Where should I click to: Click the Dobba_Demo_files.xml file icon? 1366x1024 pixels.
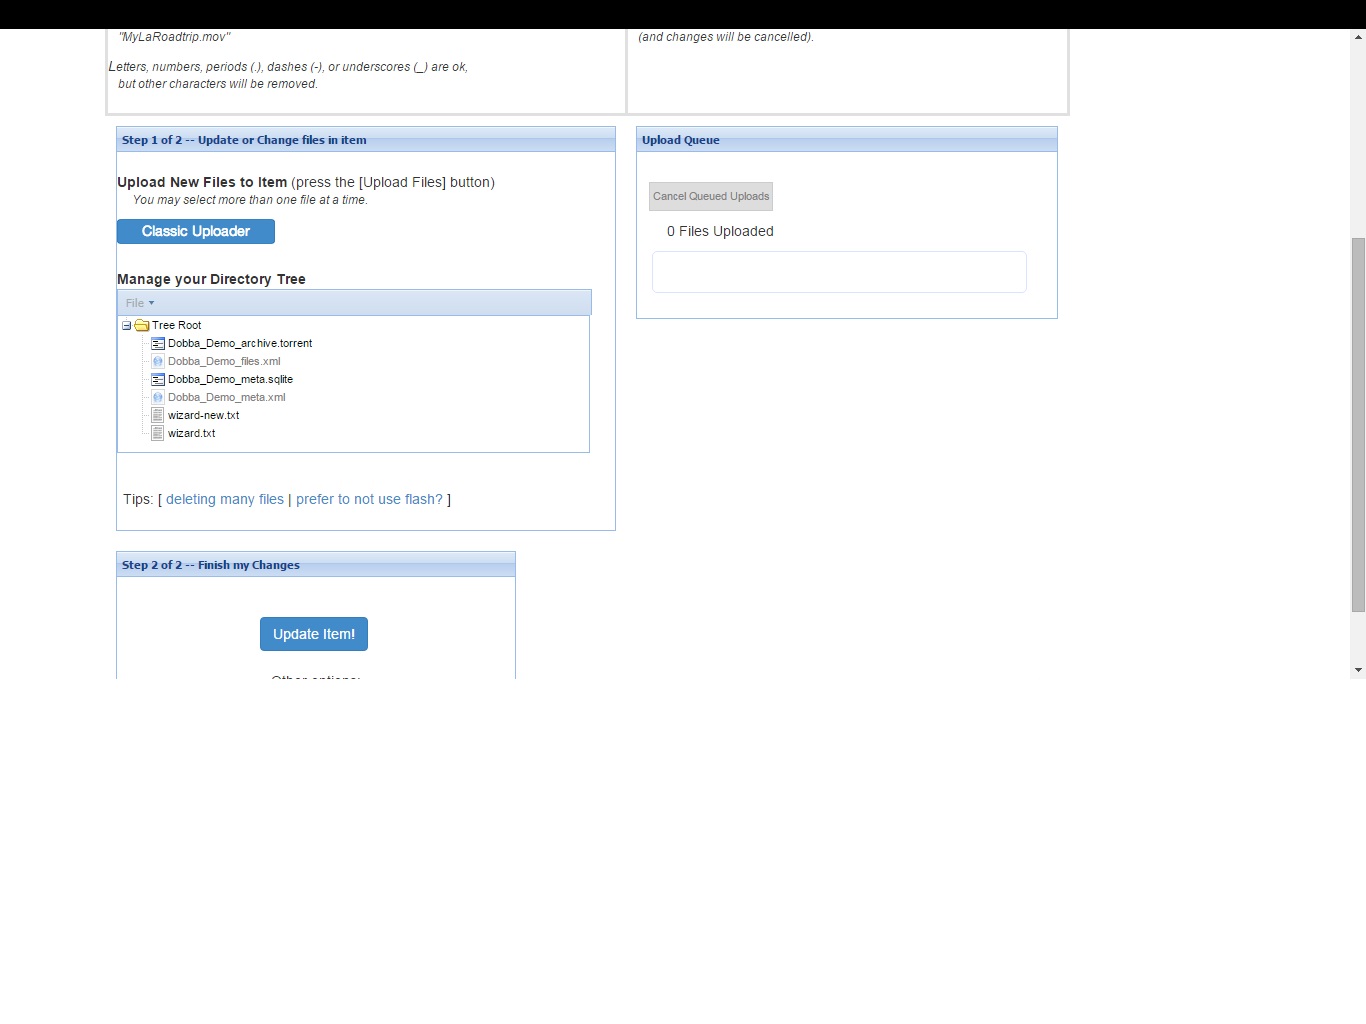click(158, 362)
